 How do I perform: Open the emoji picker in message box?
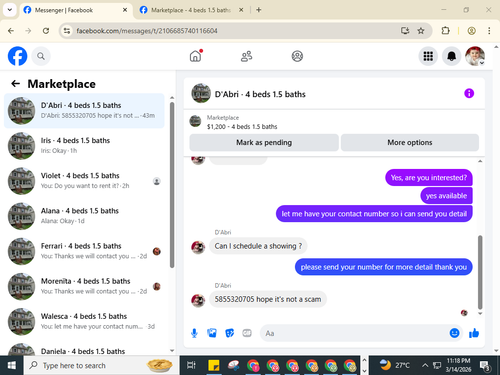[454, 333]
